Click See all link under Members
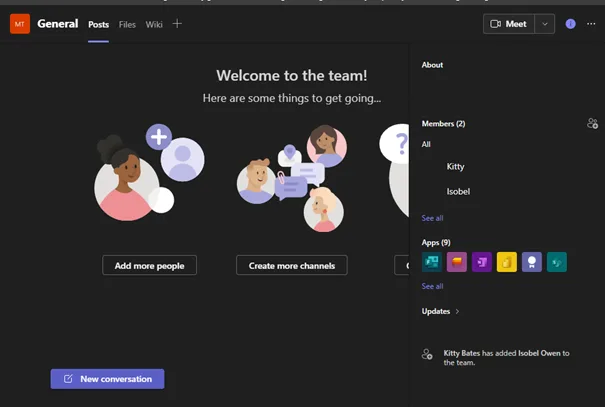The height and width of the screenshot is (407, 605). [x=432, y=218]
